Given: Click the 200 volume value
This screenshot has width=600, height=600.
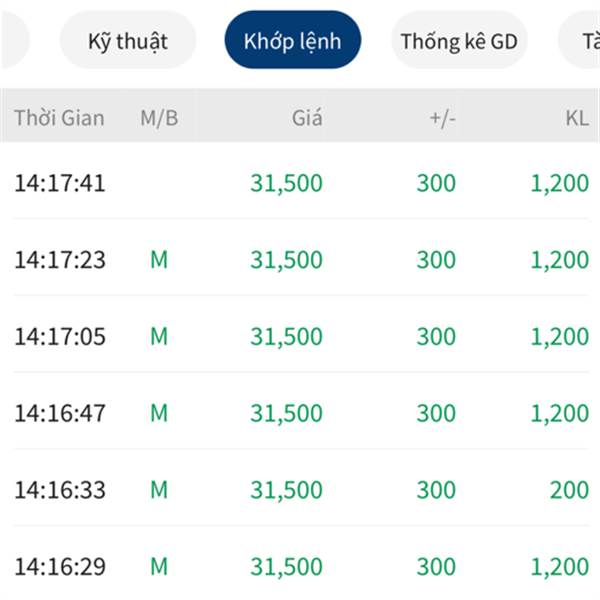Looking at the screenshot, I should 569,490.
